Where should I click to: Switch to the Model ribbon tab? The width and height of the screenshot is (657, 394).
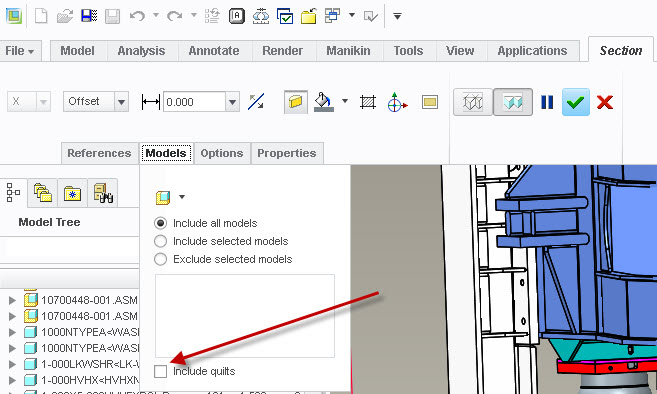(78, 51)
